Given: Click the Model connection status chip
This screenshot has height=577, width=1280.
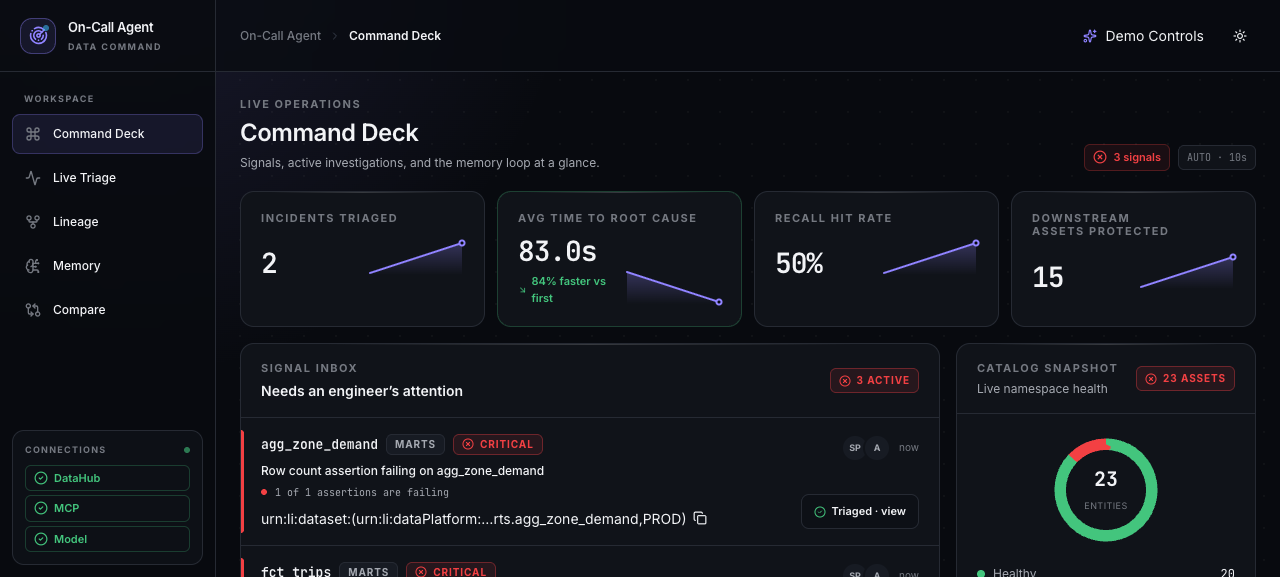Looking at the screenshot, I should (107, 539).
